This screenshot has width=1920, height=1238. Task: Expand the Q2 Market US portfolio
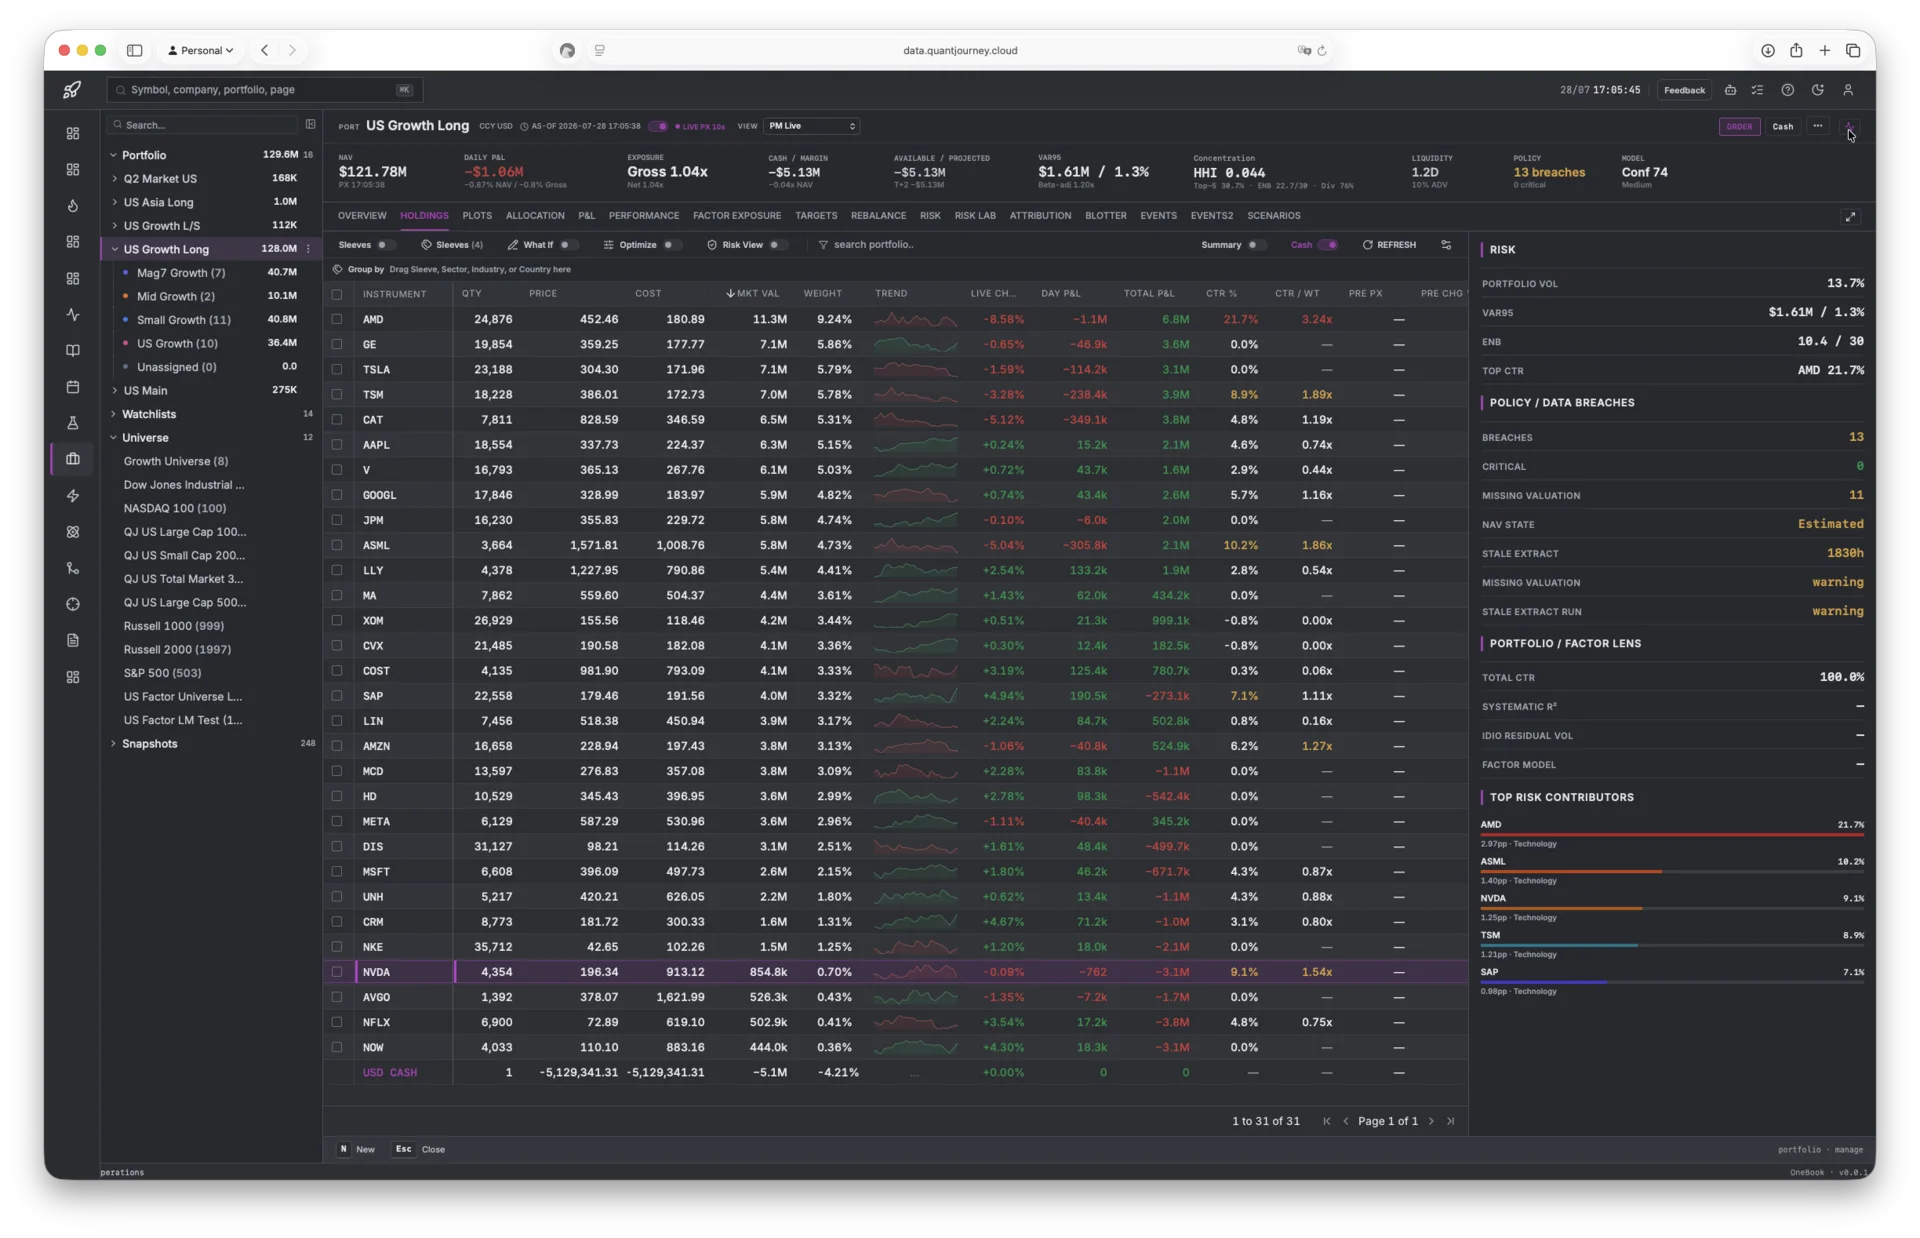tap(114, 179)
